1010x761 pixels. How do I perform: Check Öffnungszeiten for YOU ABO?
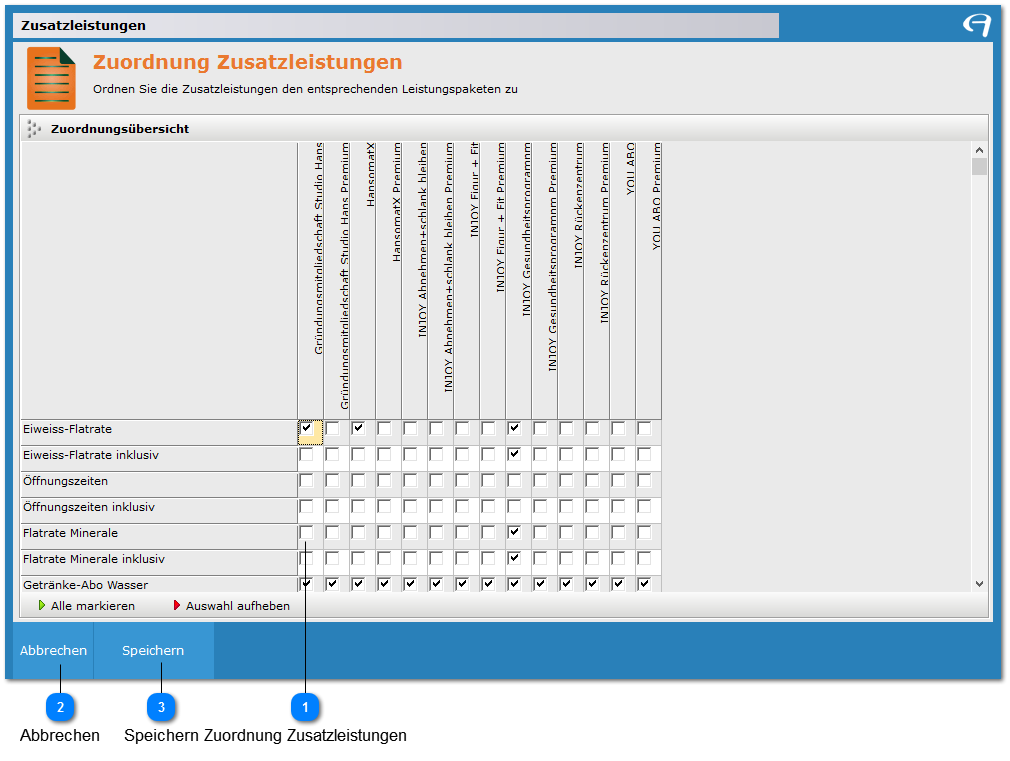click(x=618, y=480)
